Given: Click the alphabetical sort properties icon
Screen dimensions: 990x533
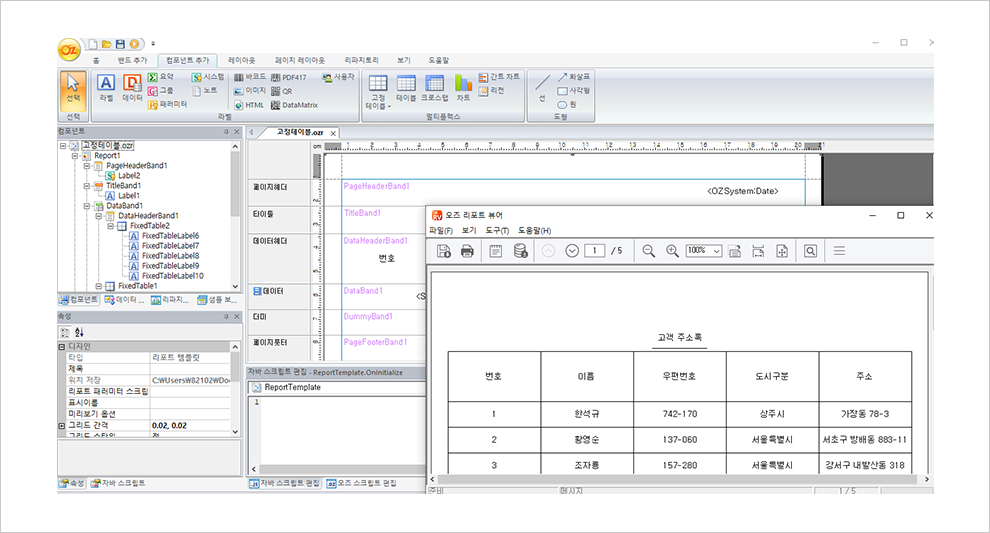Looking at the screenshot, I should [79, 332].
